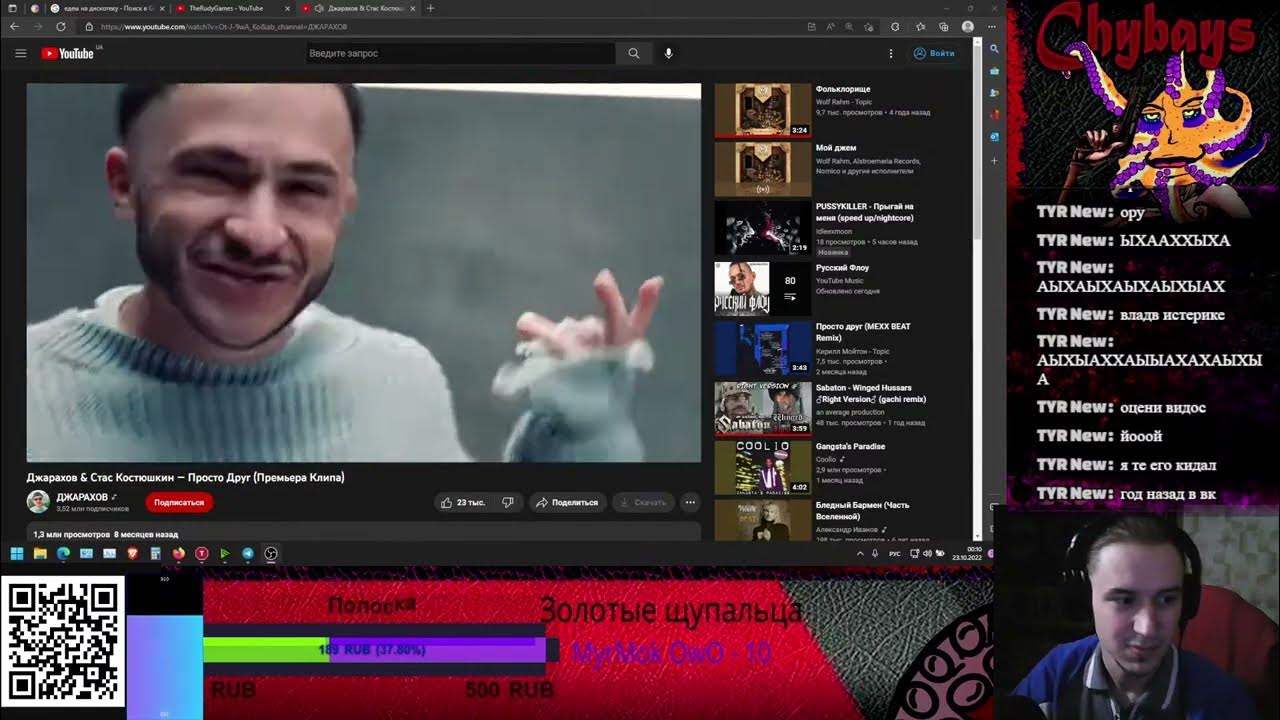The image size is (1280, 720).
Task: Dislike the video with thumbs-down icon
Action: click(x=508, y=502)
